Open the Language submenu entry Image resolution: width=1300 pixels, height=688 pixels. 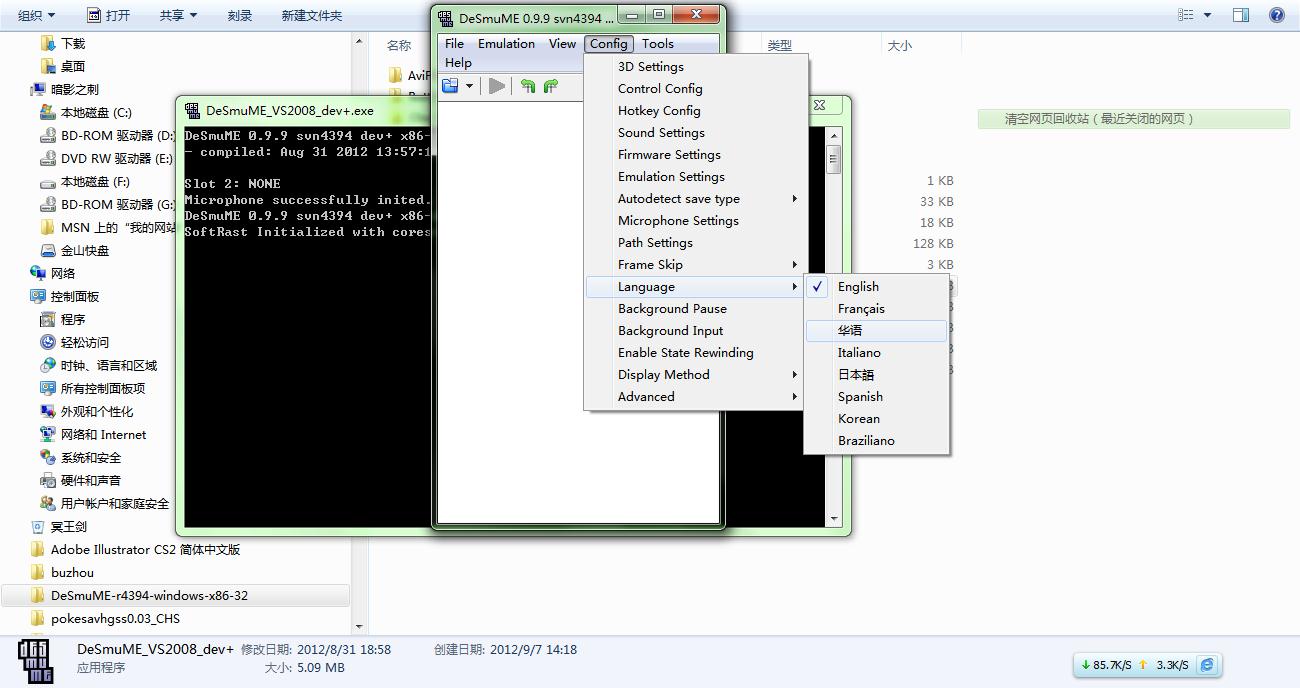pyautogui.click(x=696, y=287)
